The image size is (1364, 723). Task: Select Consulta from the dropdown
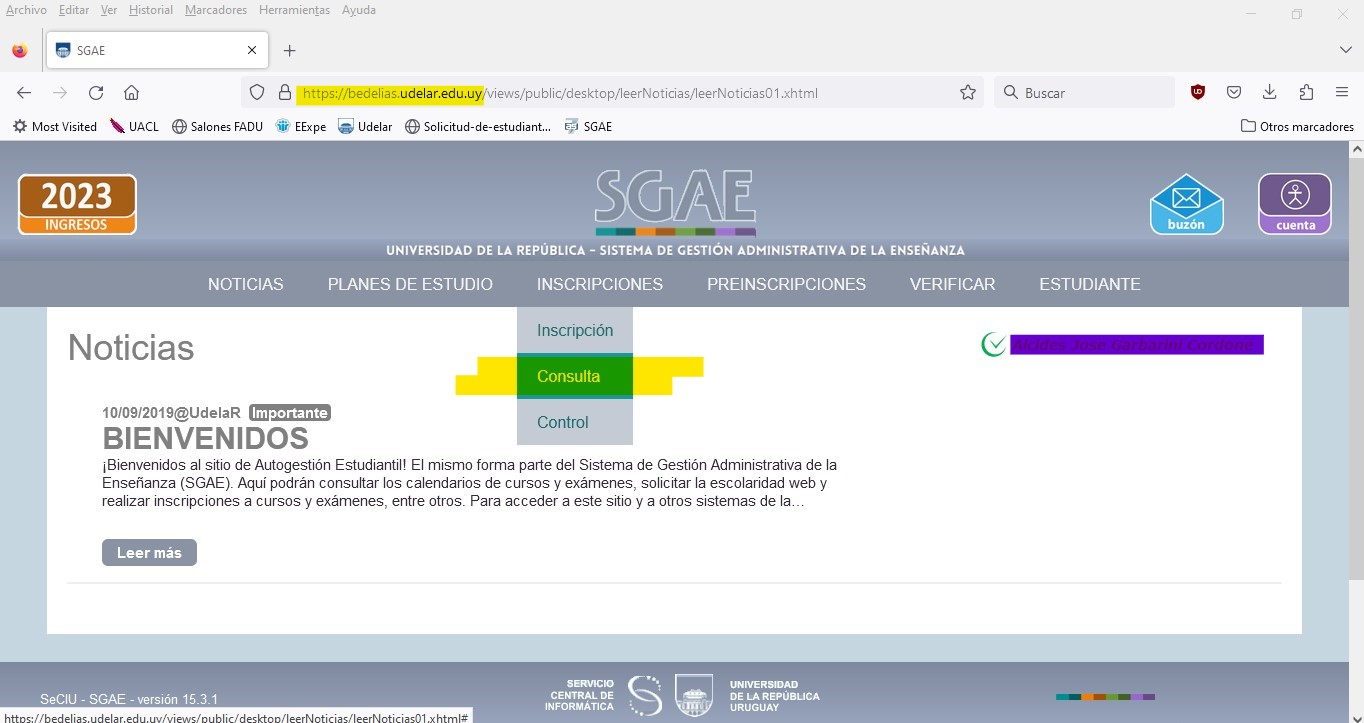point(575,376)
